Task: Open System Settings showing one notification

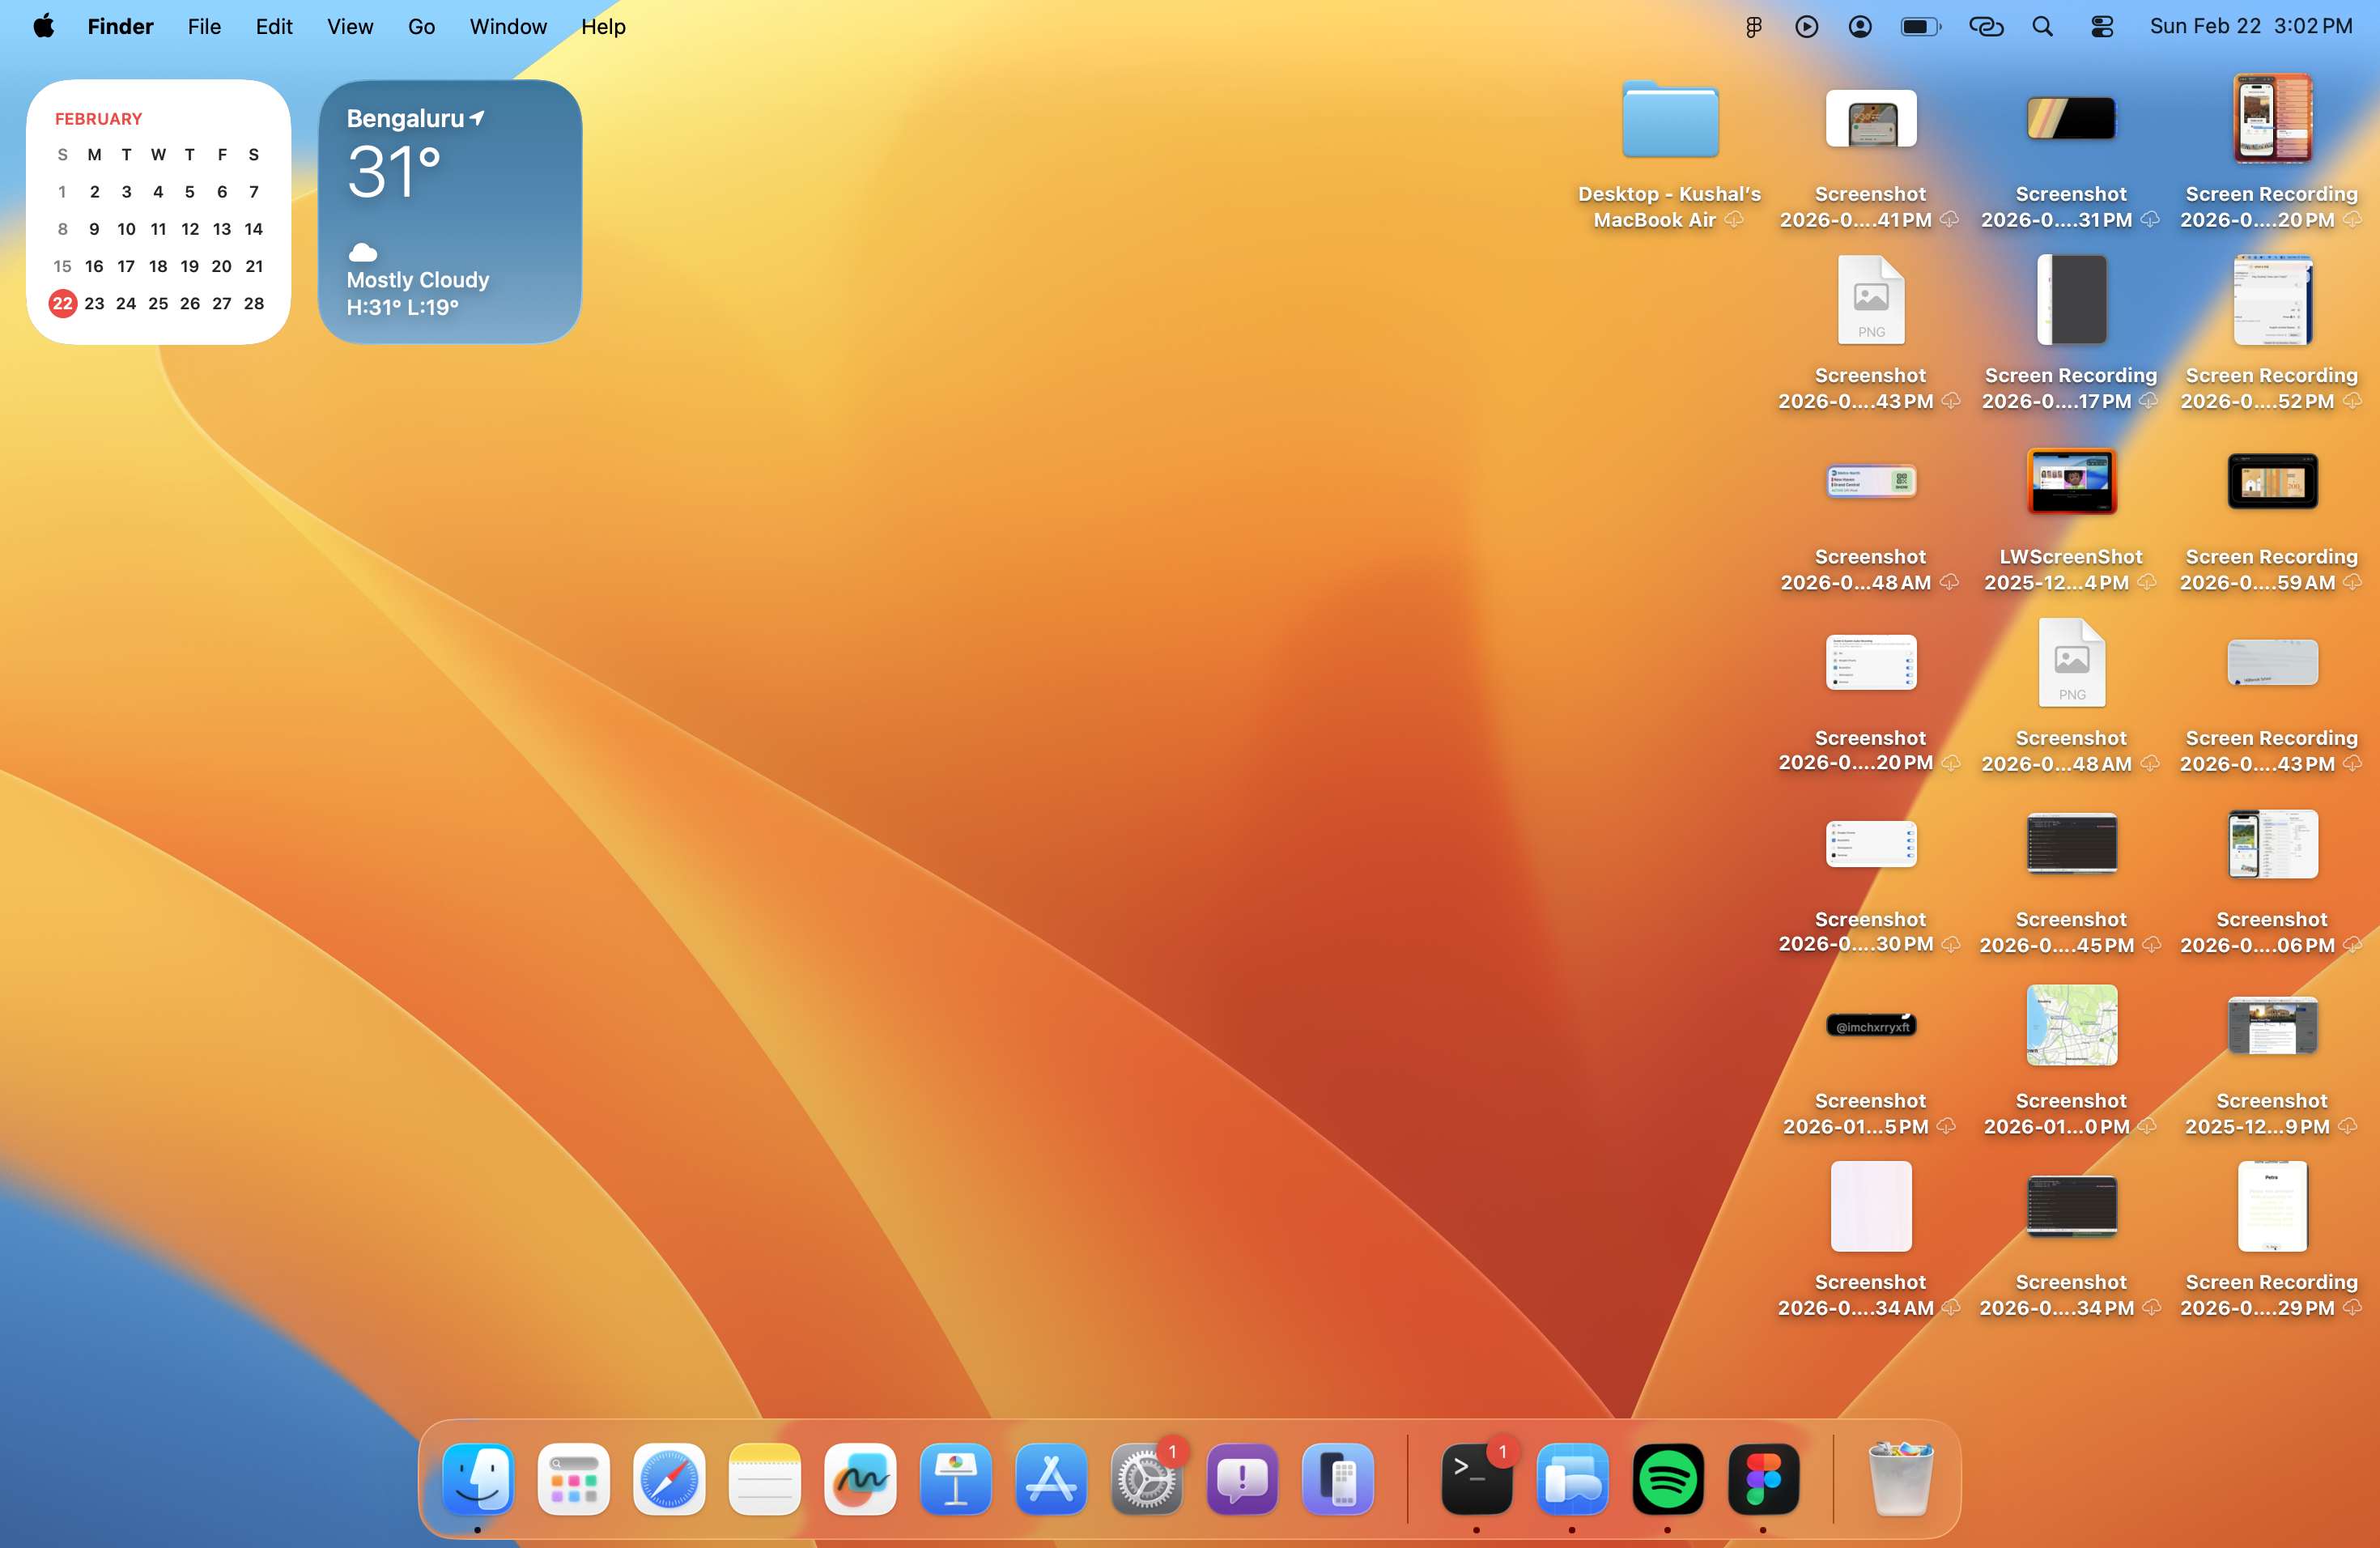Action: point(1145,1480)
